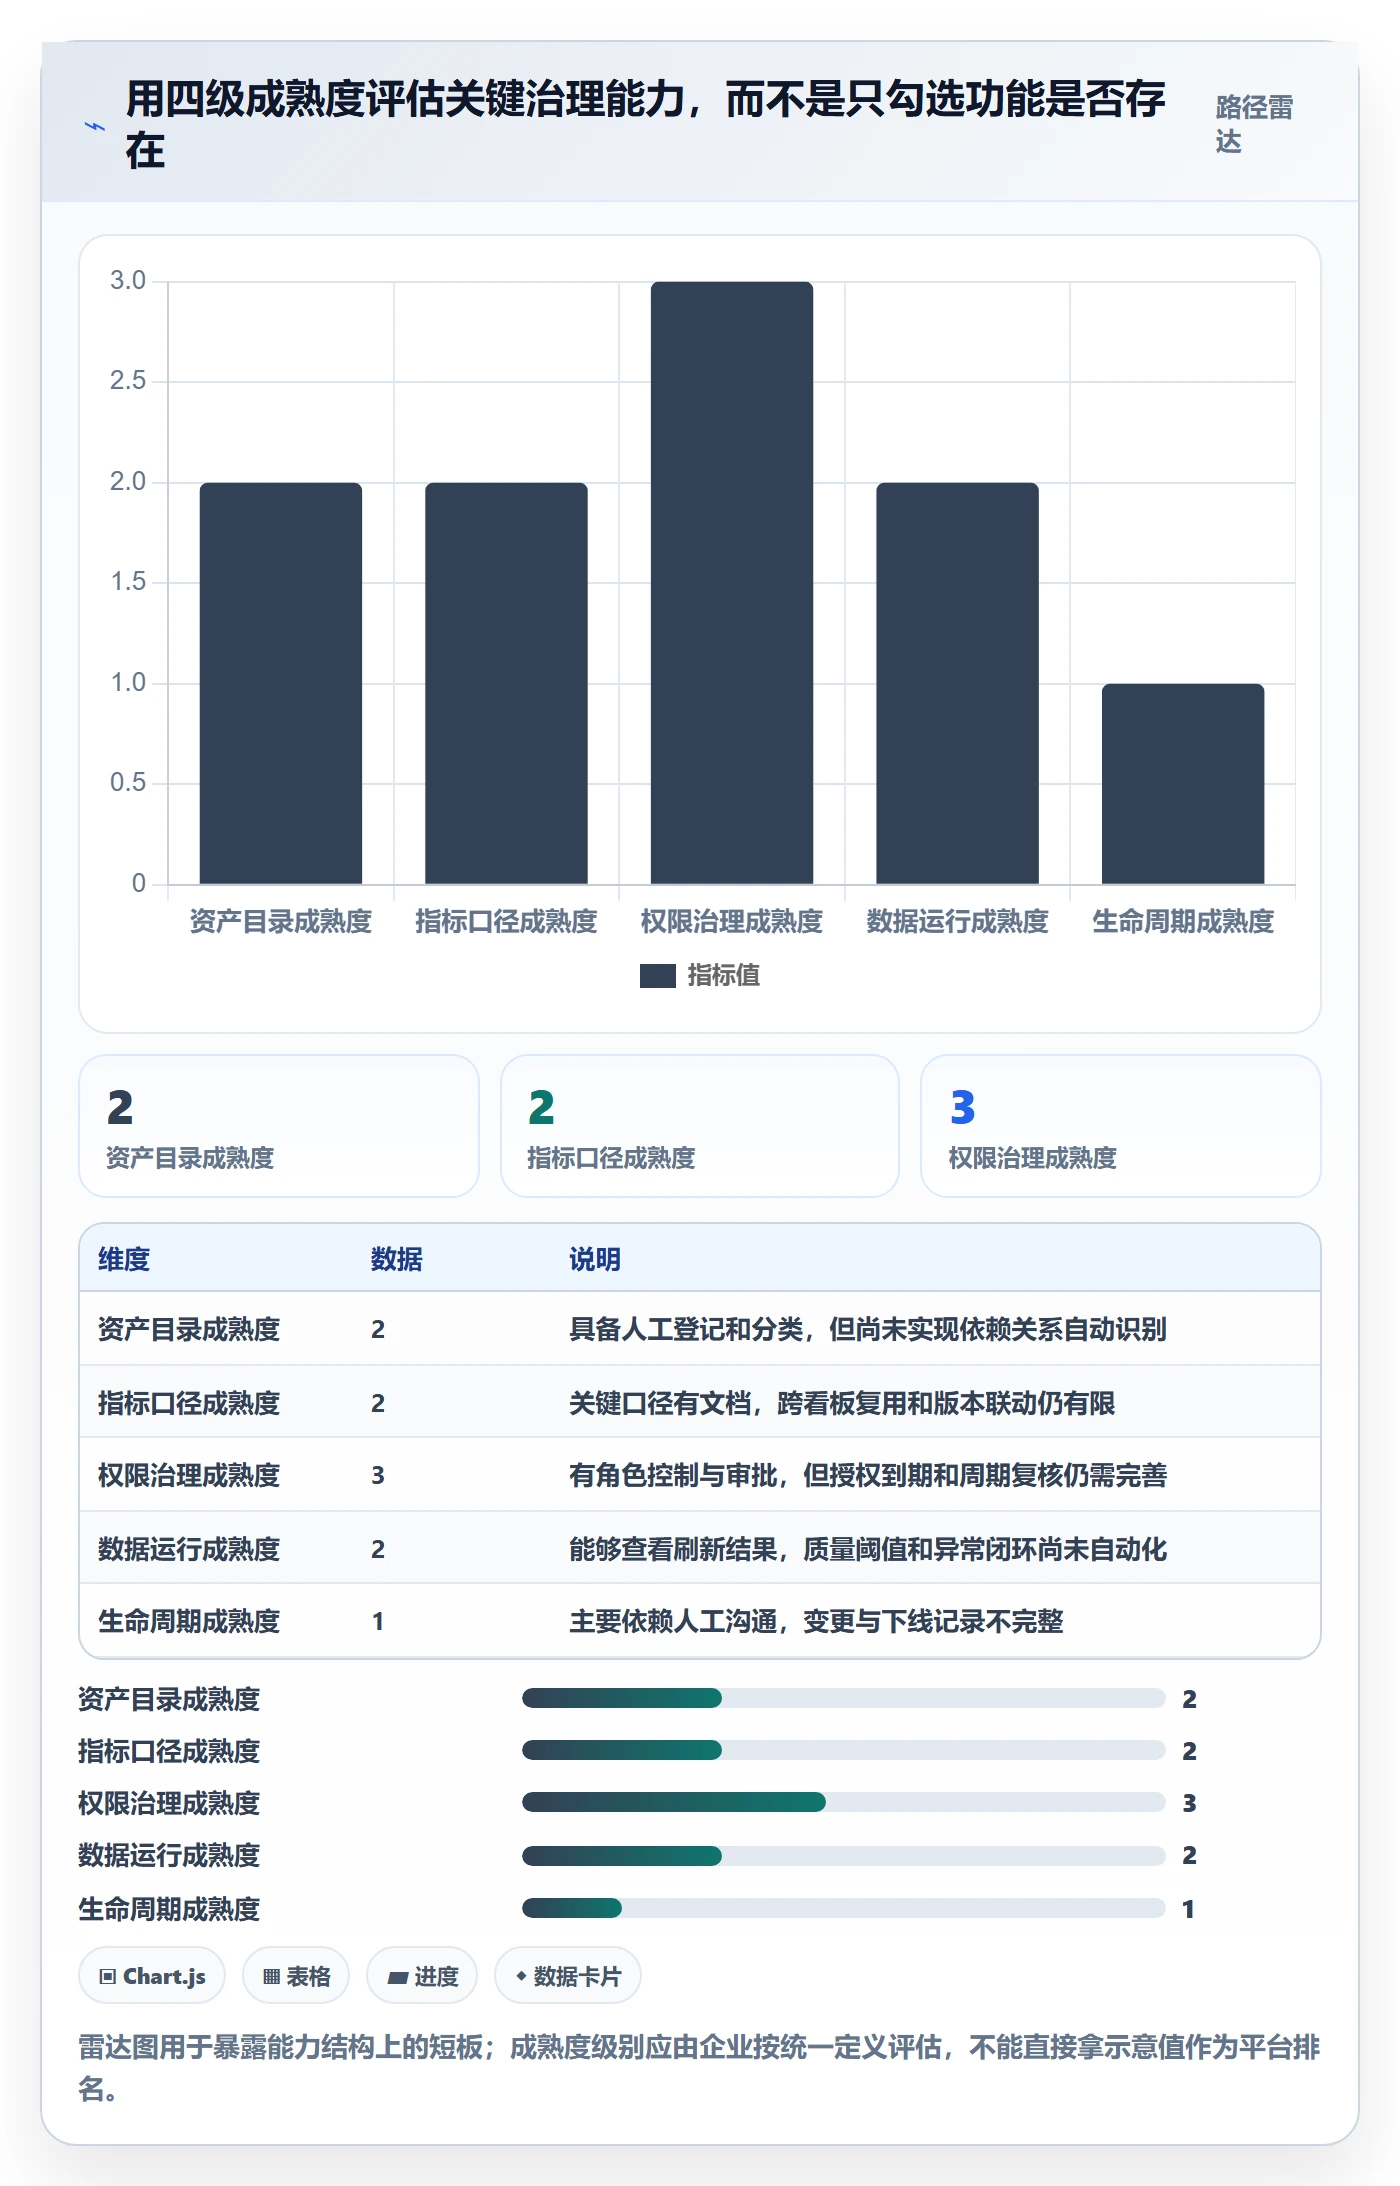
Task: Click the footer note about 雷达图
Action: pyautogui.click(x=699, y=2068)
